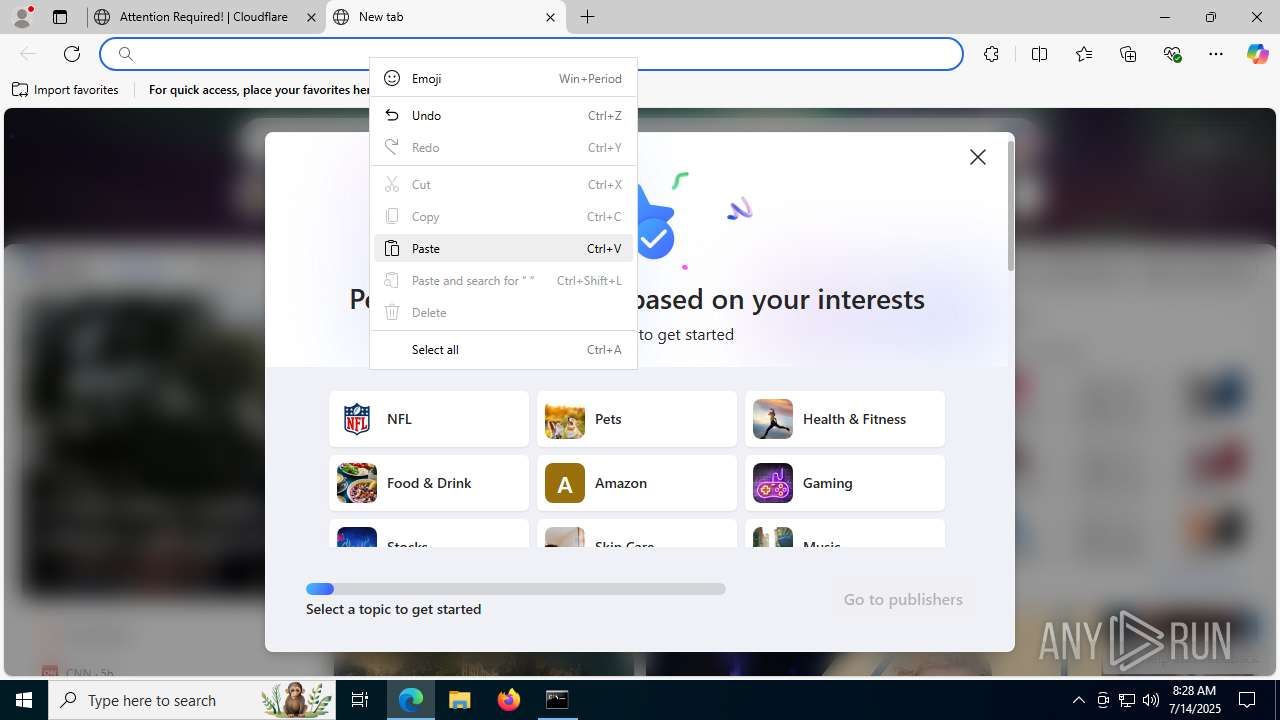1280x720 pixels.
Task: Open the tab actions menu icon
Action: click(x=60, y=17)
